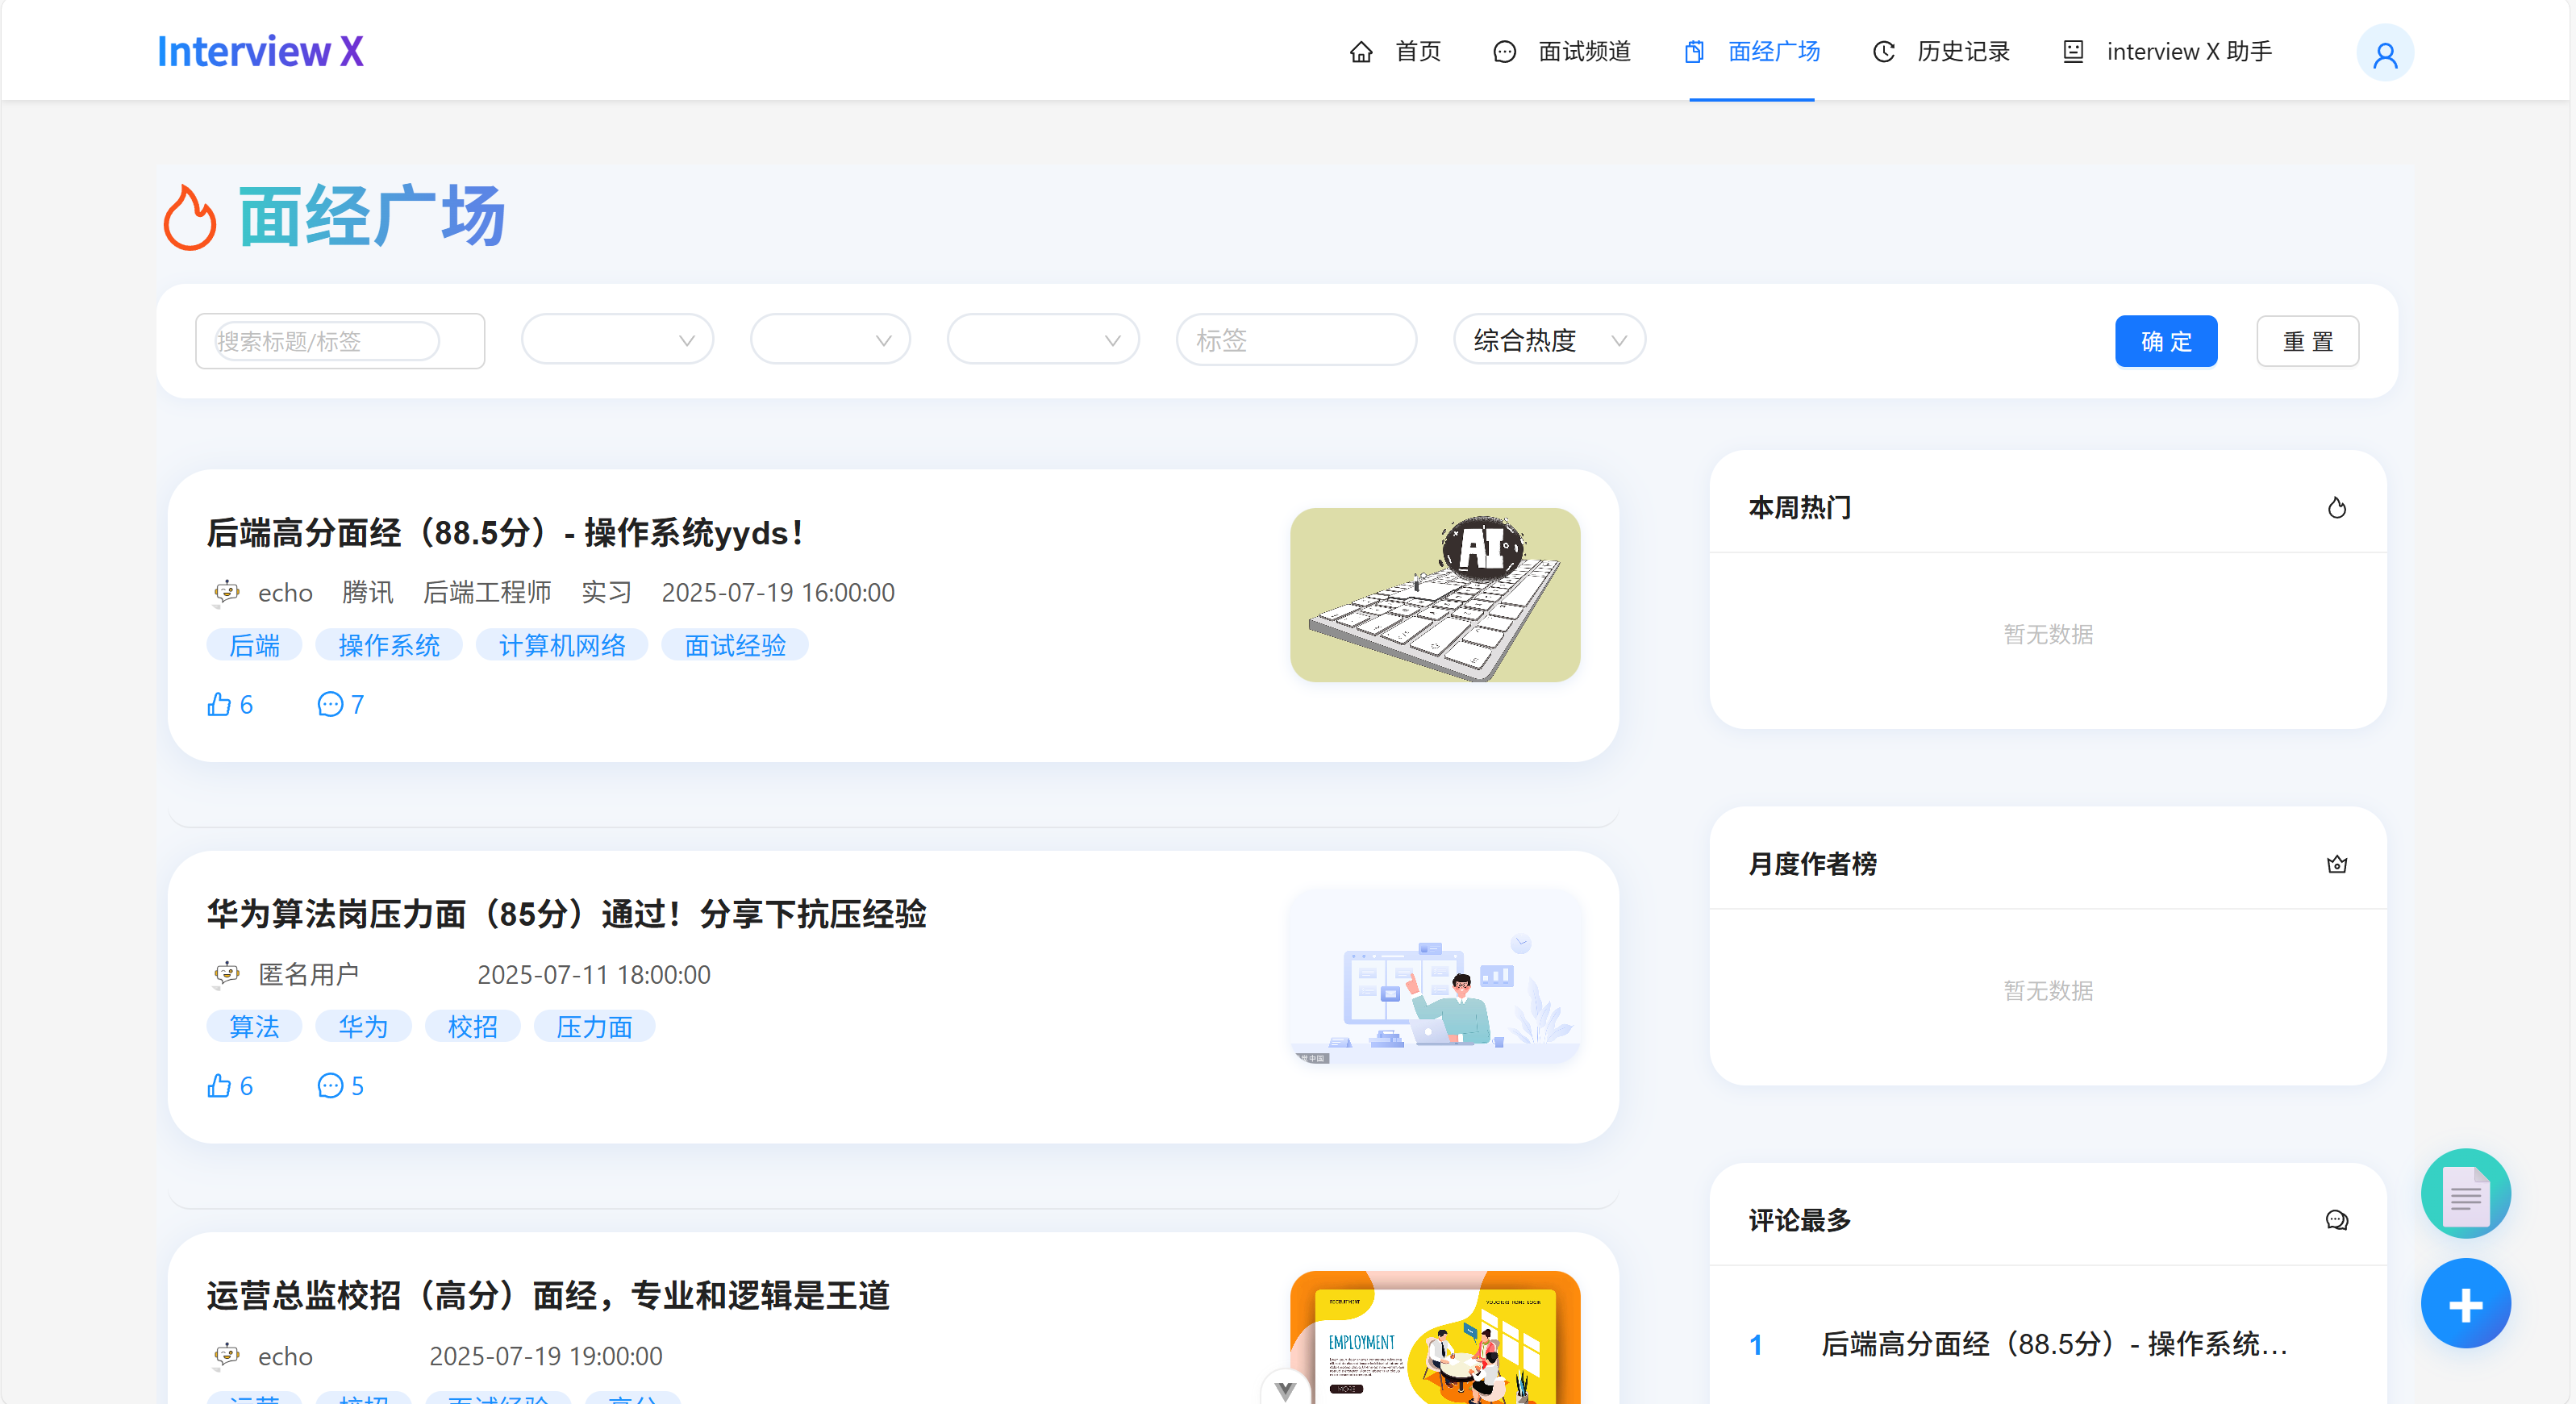Open 历史记录 history page

pyautogui.click(x=1941, y=51)
